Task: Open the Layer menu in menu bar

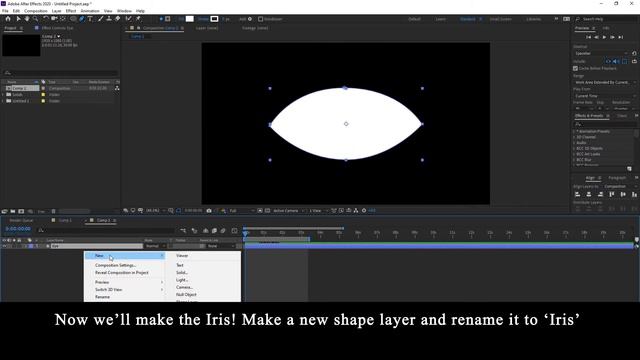Action: [56, 11]
